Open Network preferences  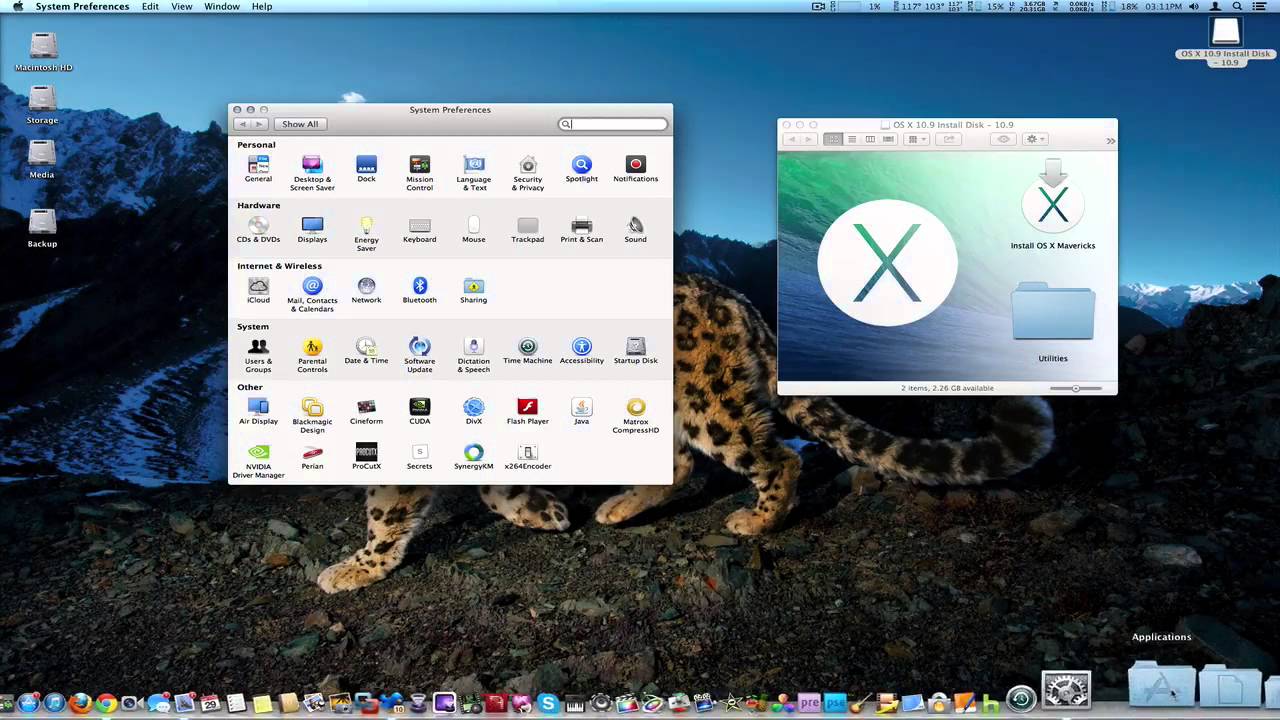[x=366, y=288]
